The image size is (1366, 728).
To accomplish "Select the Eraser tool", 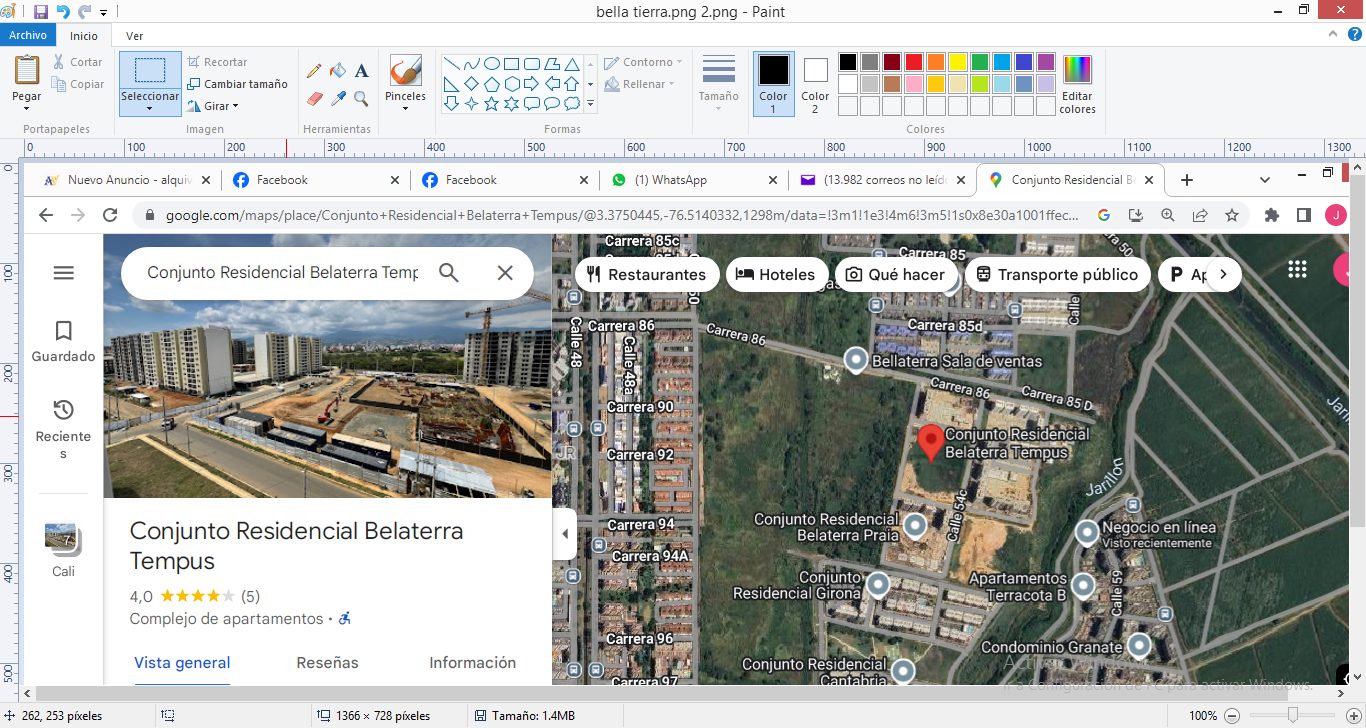I will pos(314,99).
